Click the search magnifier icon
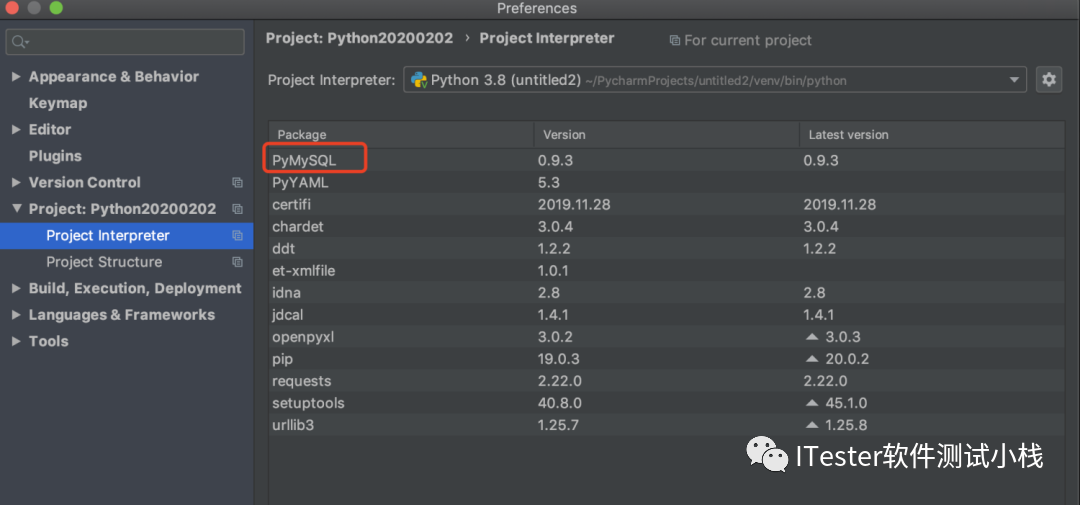The width and height of the screenshot is (1080, 505). (x=20, y=42)
